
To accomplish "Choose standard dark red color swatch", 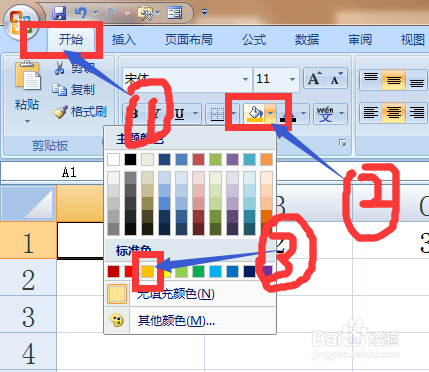I will (x=113, y=271).
